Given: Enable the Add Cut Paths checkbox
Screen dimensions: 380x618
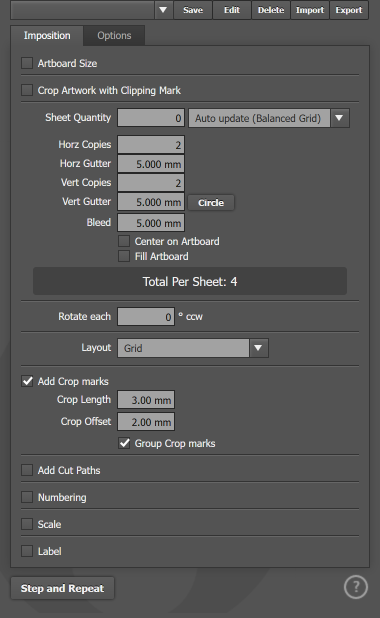Looking at the screenshot, I should (x=27, y=470).
